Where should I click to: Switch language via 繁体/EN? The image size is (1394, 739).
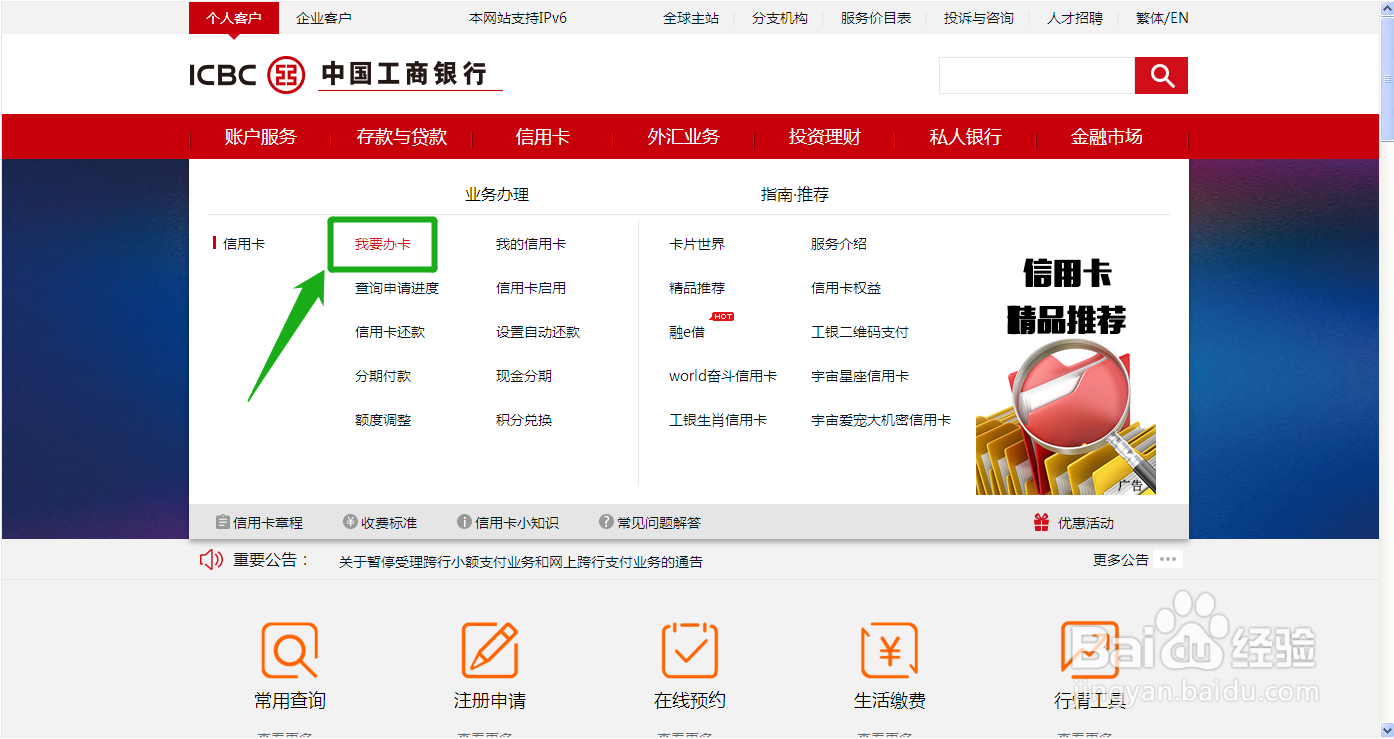point(1162,18)
